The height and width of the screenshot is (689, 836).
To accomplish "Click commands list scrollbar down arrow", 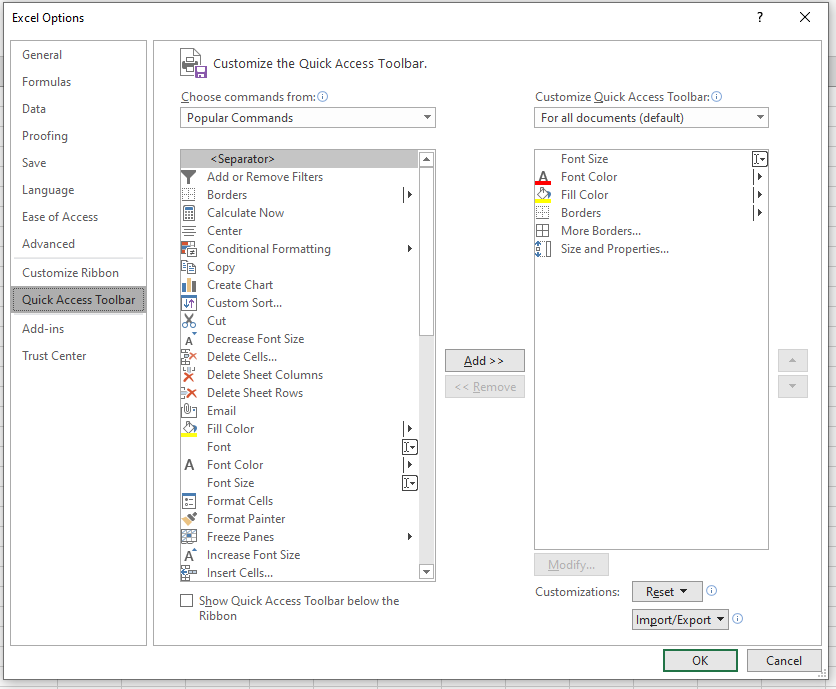I will pyautogui.click(x=426, y=572).
